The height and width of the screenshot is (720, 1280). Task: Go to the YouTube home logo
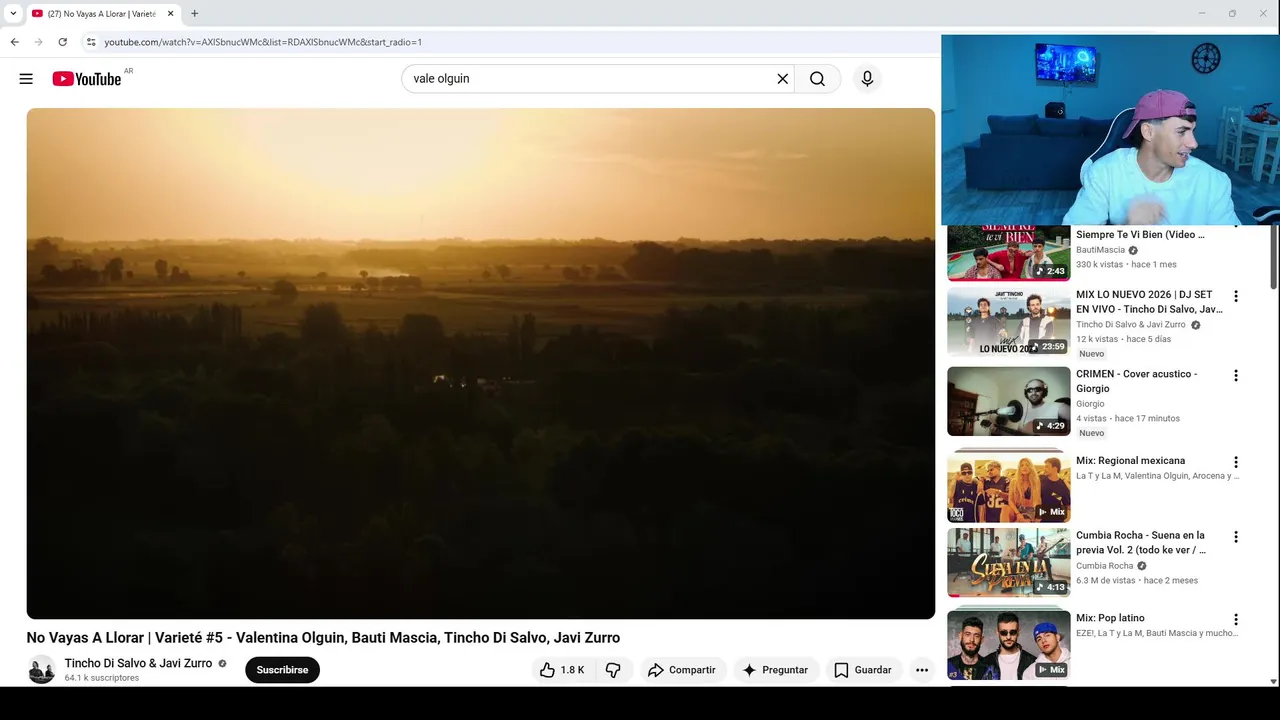coord(87,79)
